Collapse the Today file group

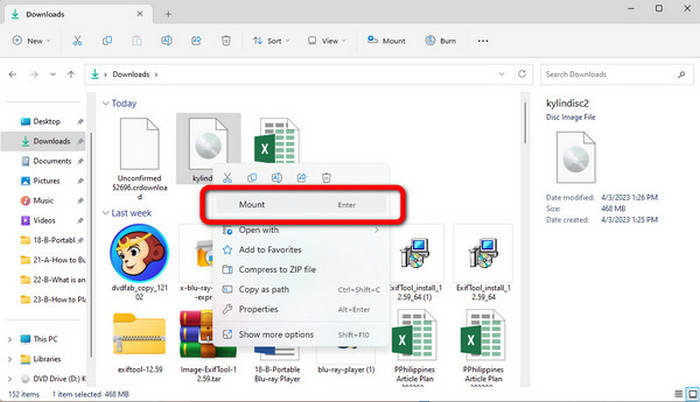point(106,103)
